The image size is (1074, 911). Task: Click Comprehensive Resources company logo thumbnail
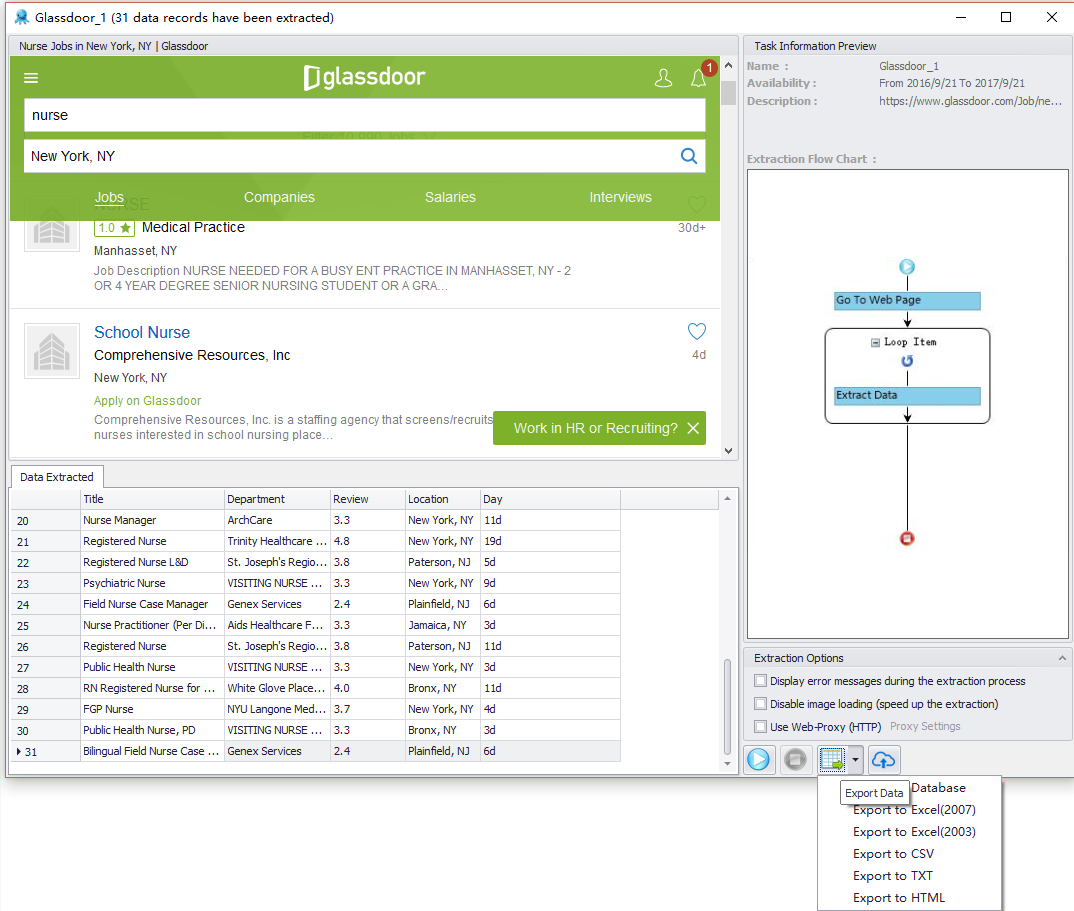point(52,351)
